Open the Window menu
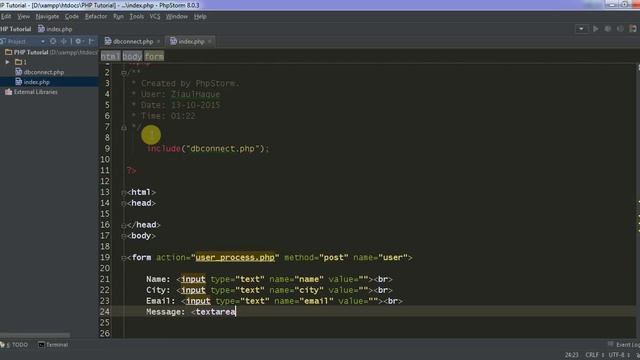This screenshot has height=360, width=640. [177, 16]
